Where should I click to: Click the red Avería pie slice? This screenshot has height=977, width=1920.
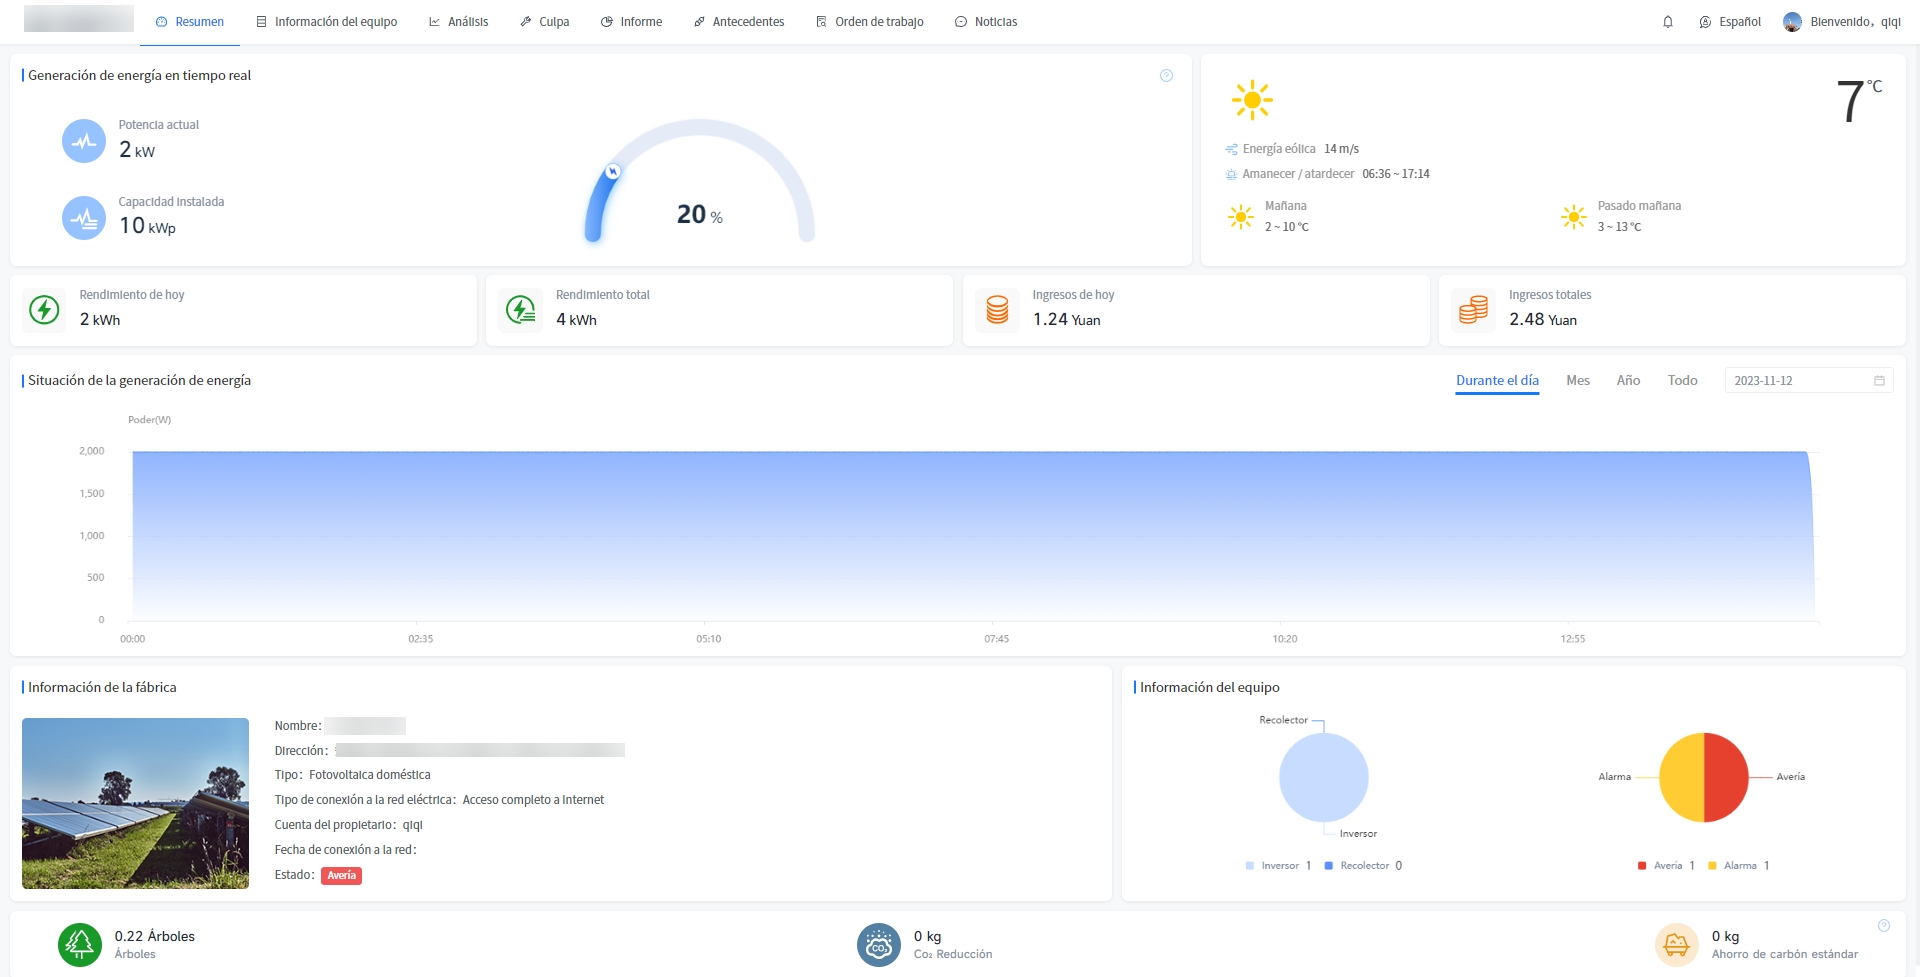[x=1727, y=778]
